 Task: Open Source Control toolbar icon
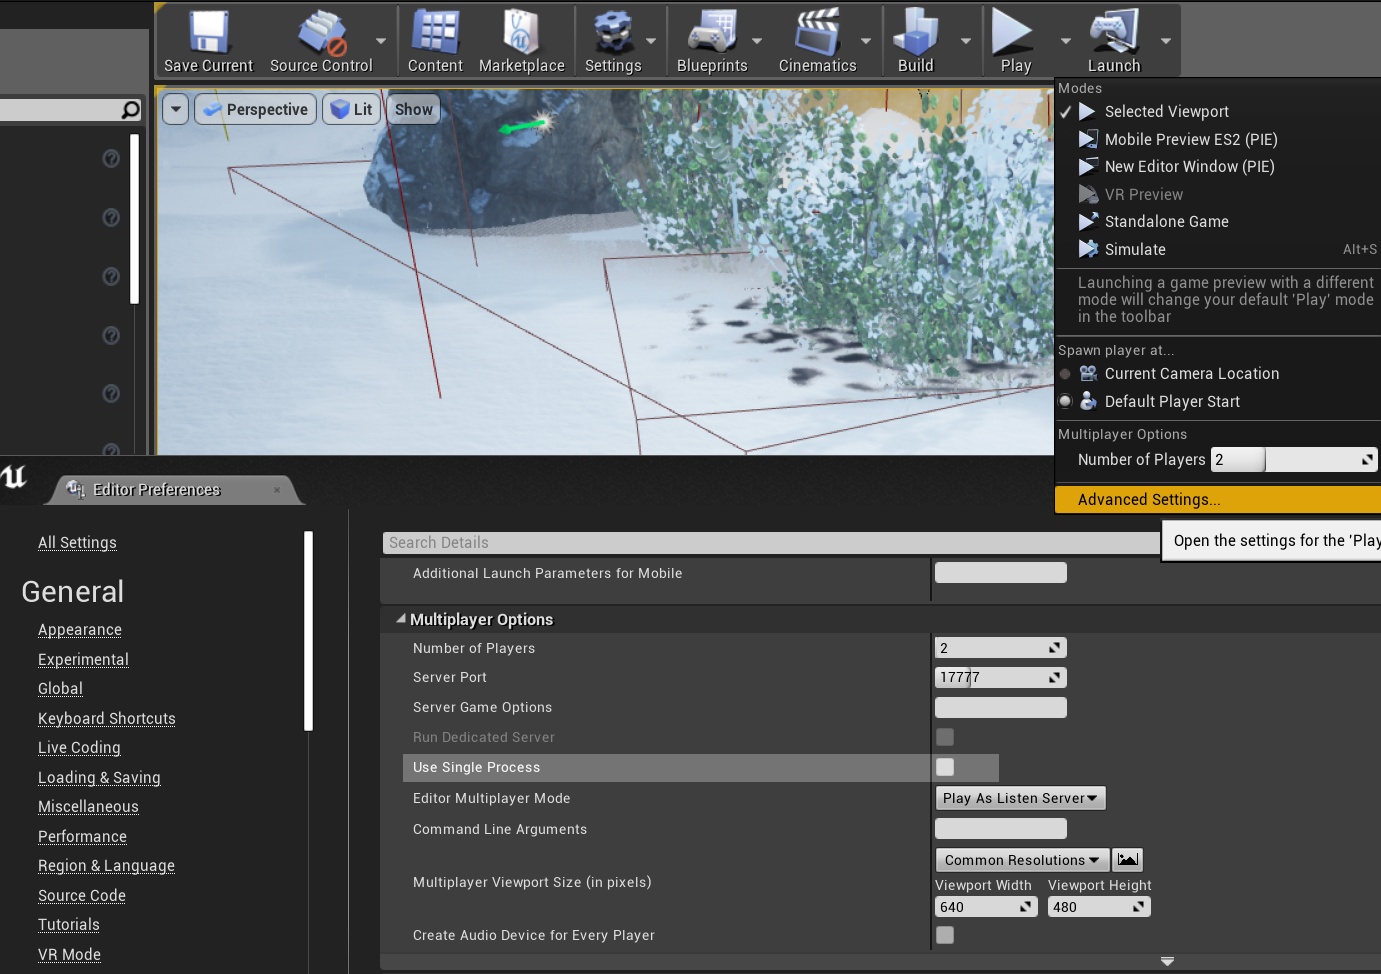(x=322, y=32)
